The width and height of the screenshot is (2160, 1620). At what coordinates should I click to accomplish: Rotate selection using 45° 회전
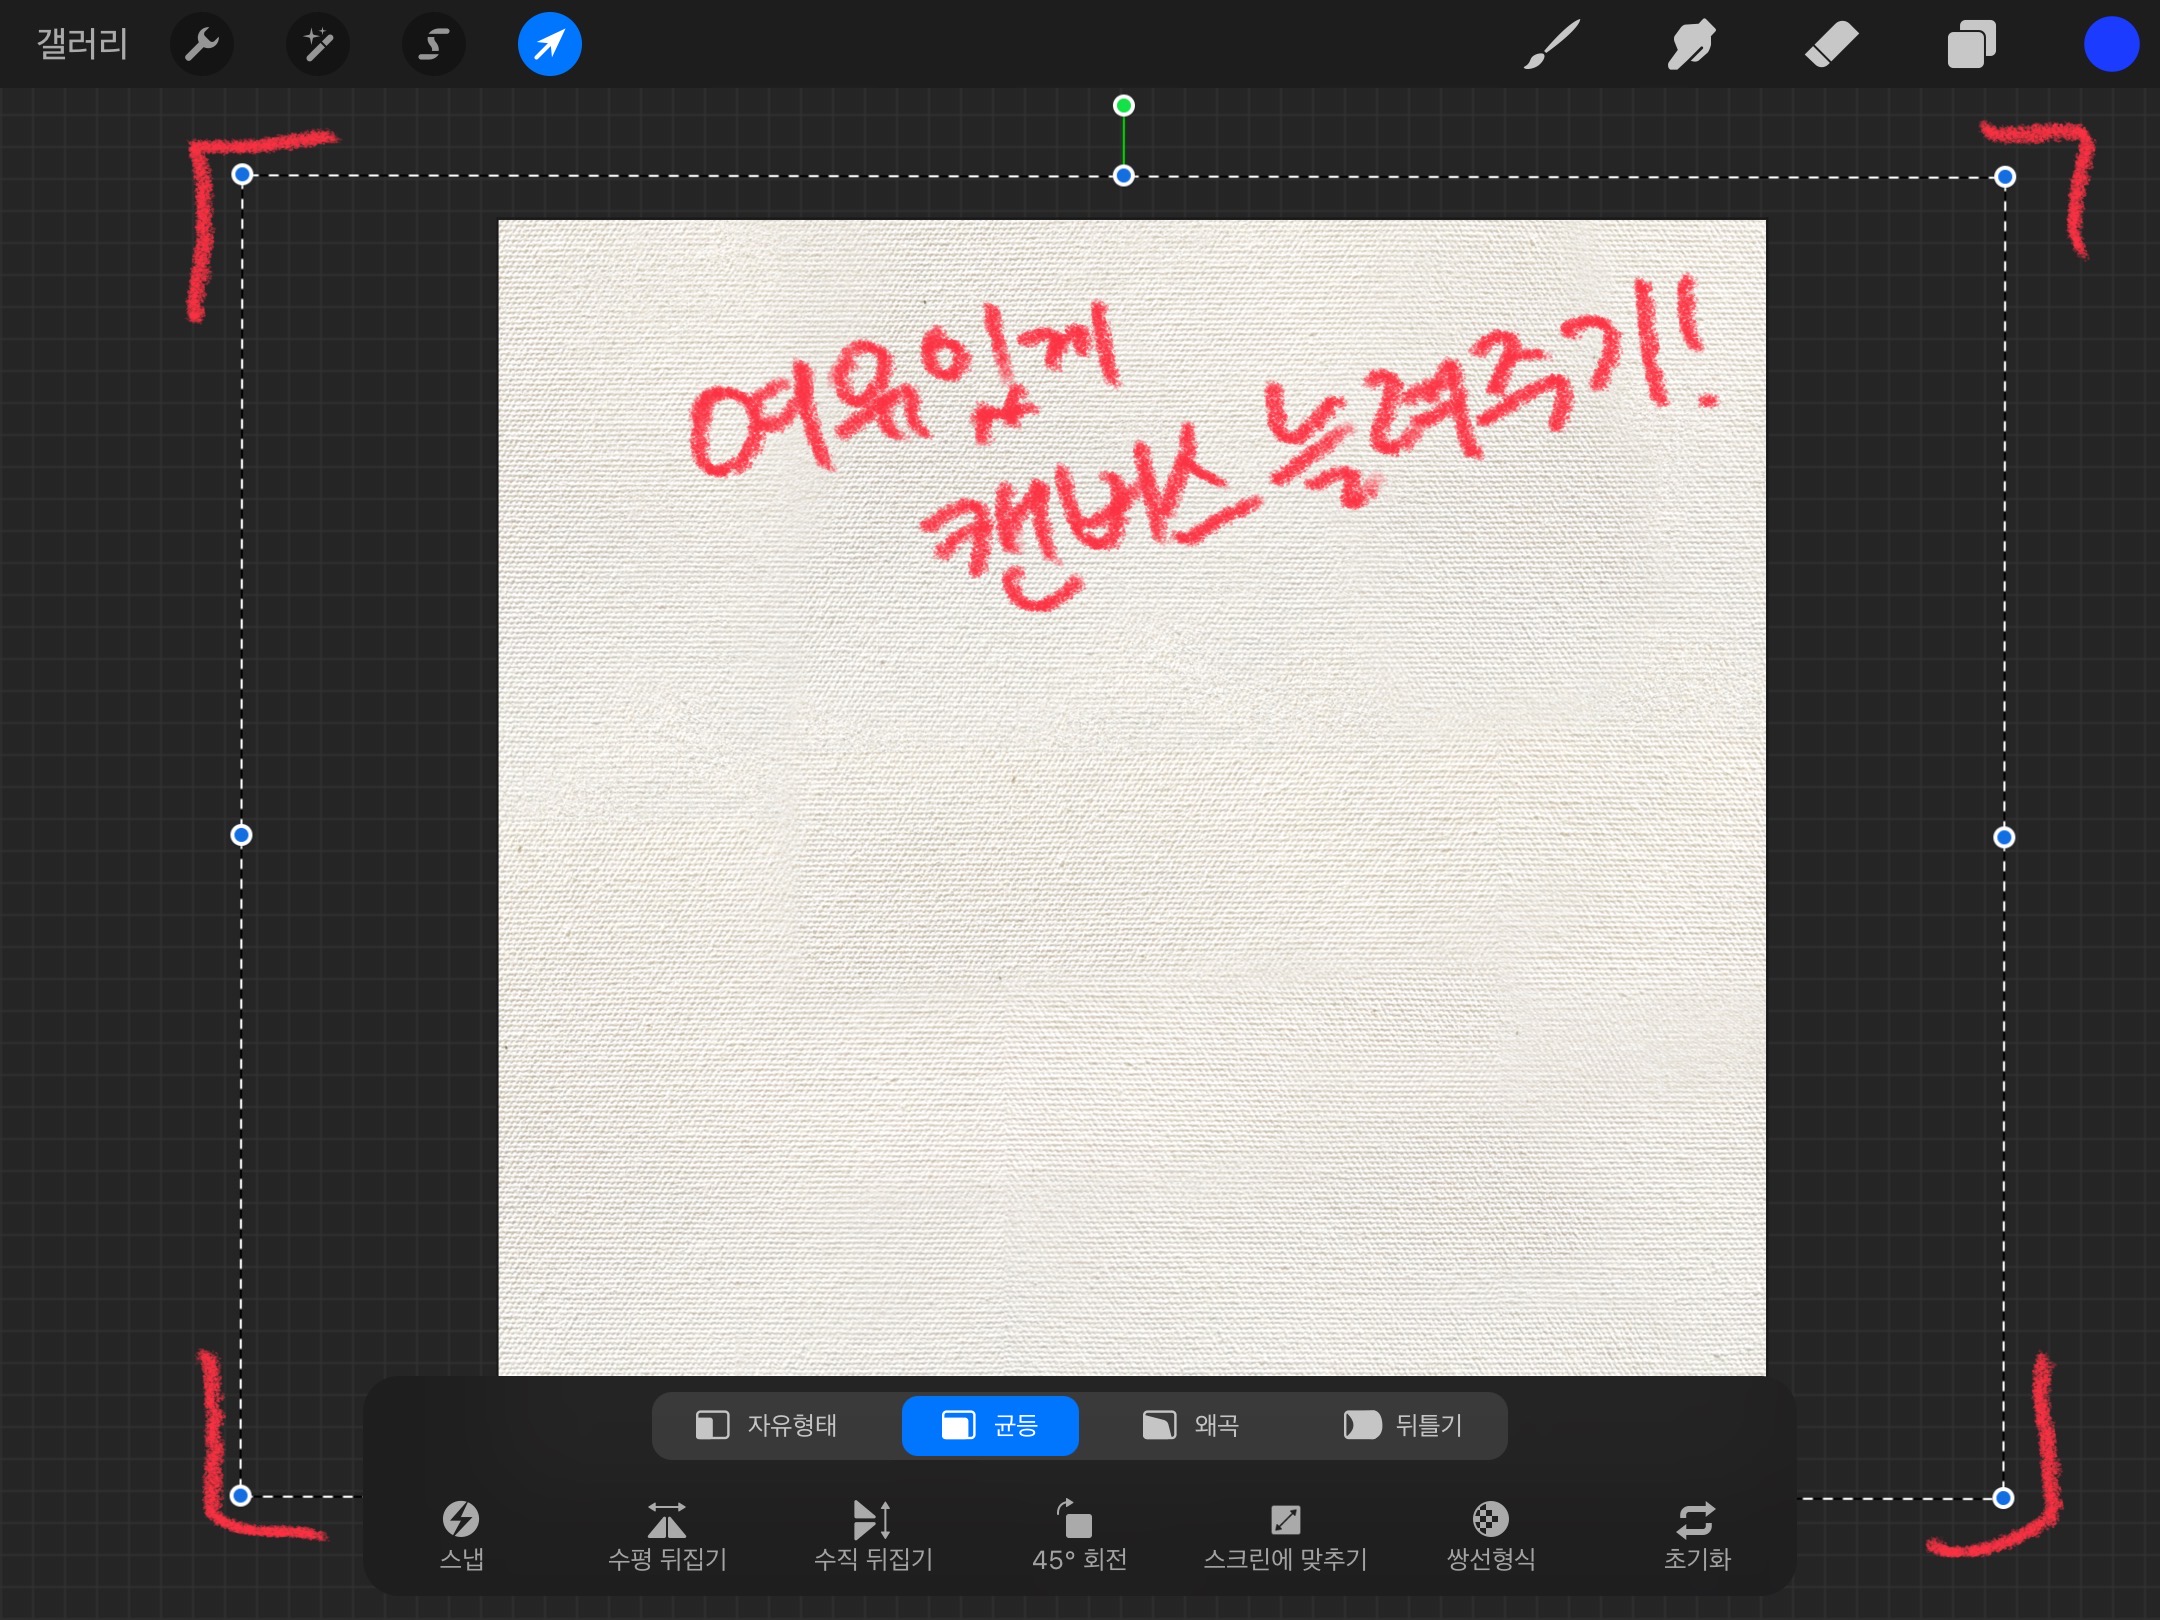(1079, 1535)
